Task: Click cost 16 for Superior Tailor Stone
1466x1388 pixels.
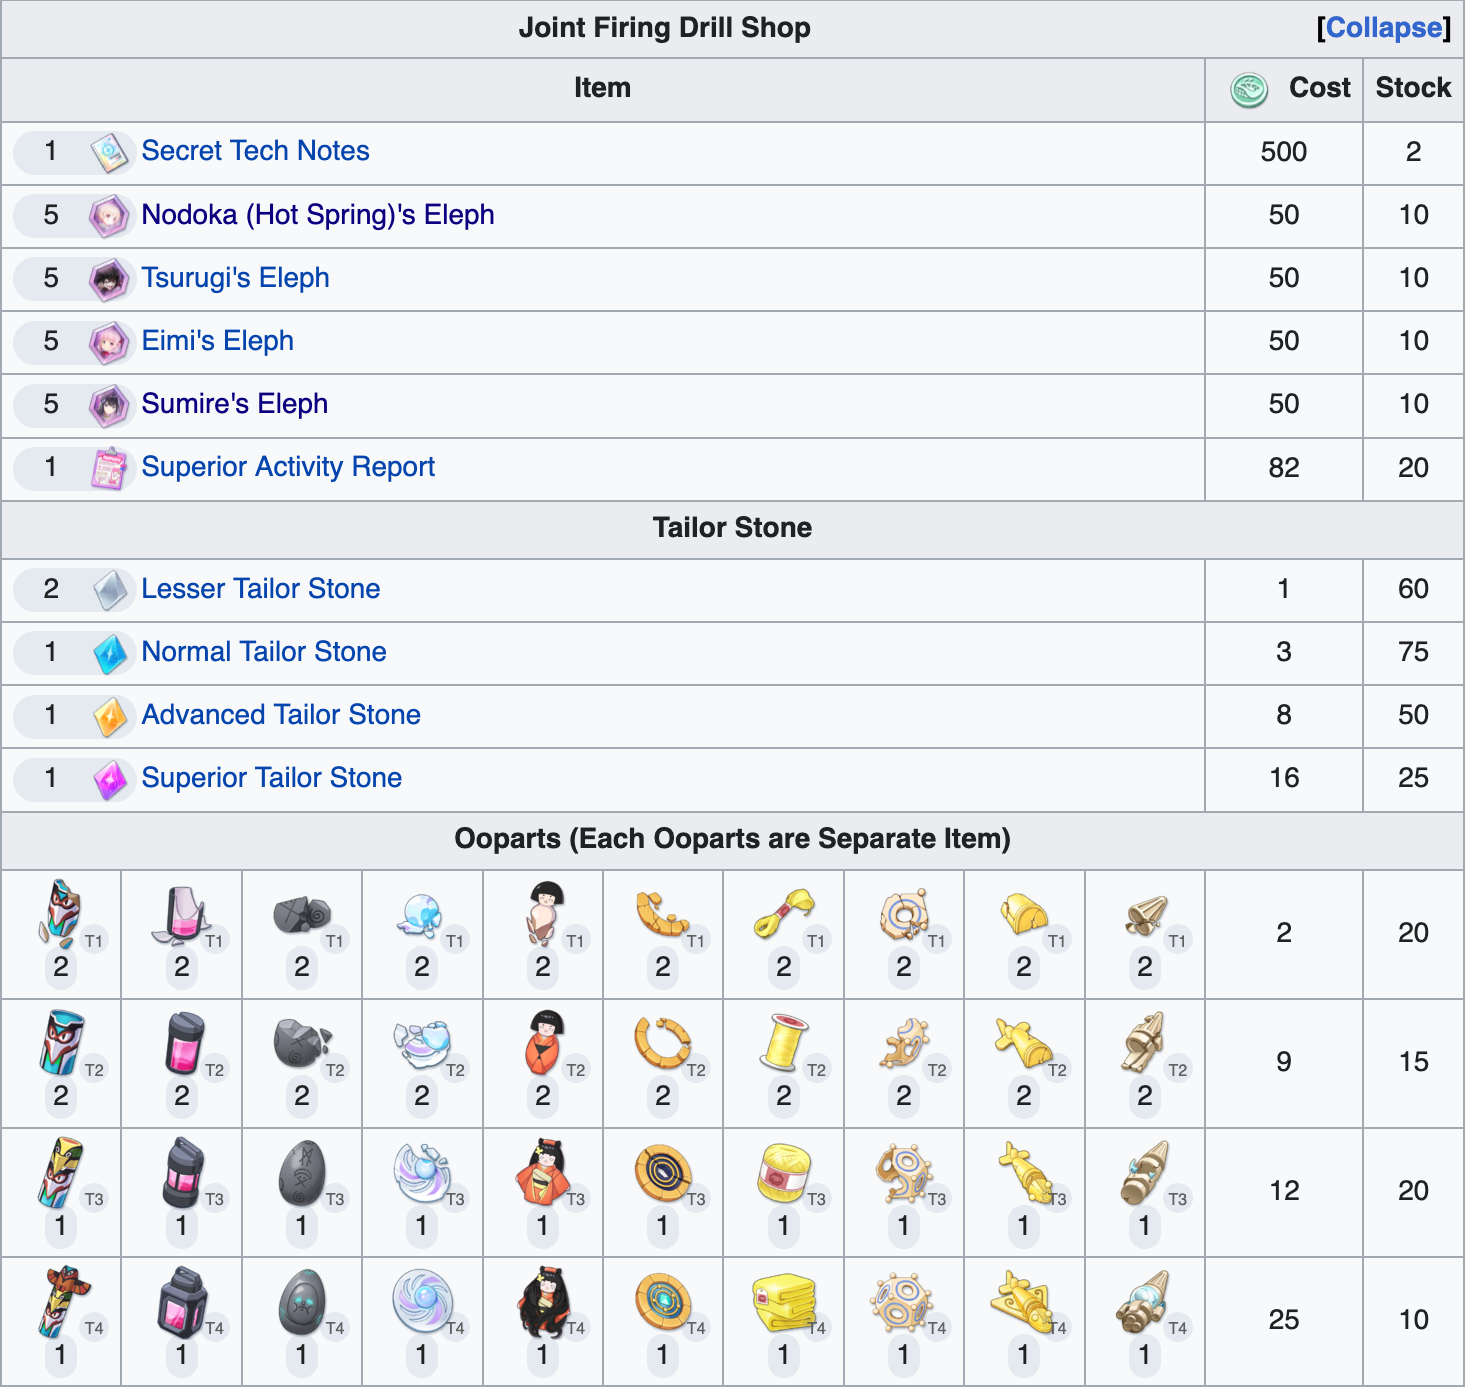Action: click(1284, 778)
